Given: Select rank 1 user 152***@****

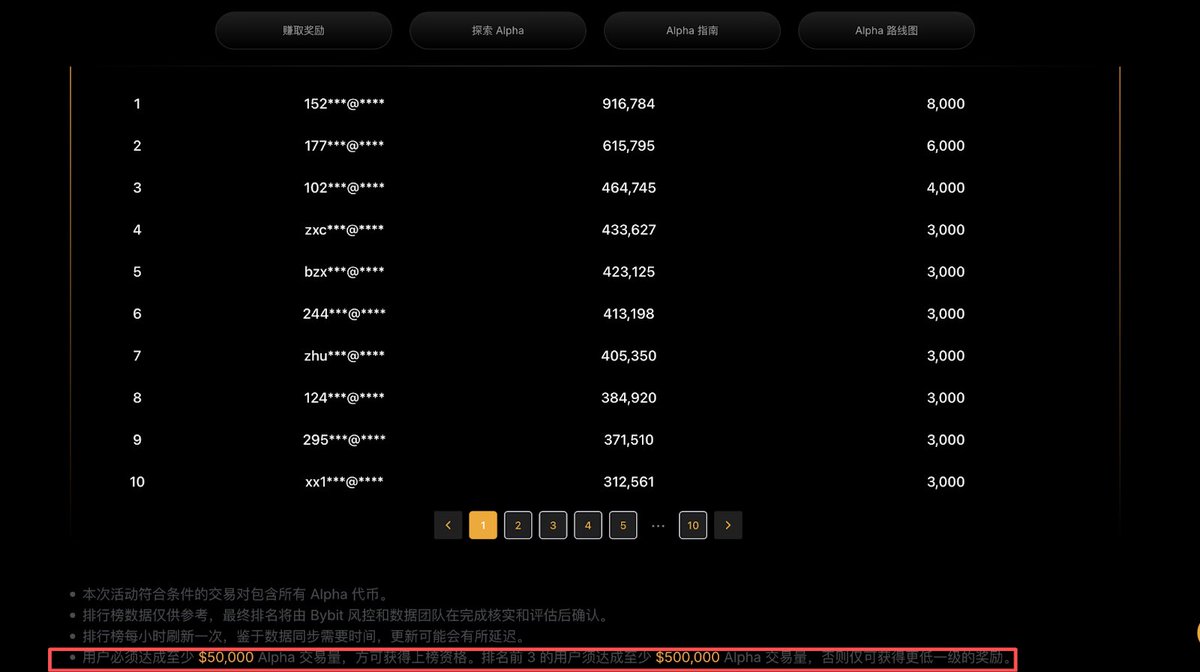Looking at the screenshot, I should 341,103.
